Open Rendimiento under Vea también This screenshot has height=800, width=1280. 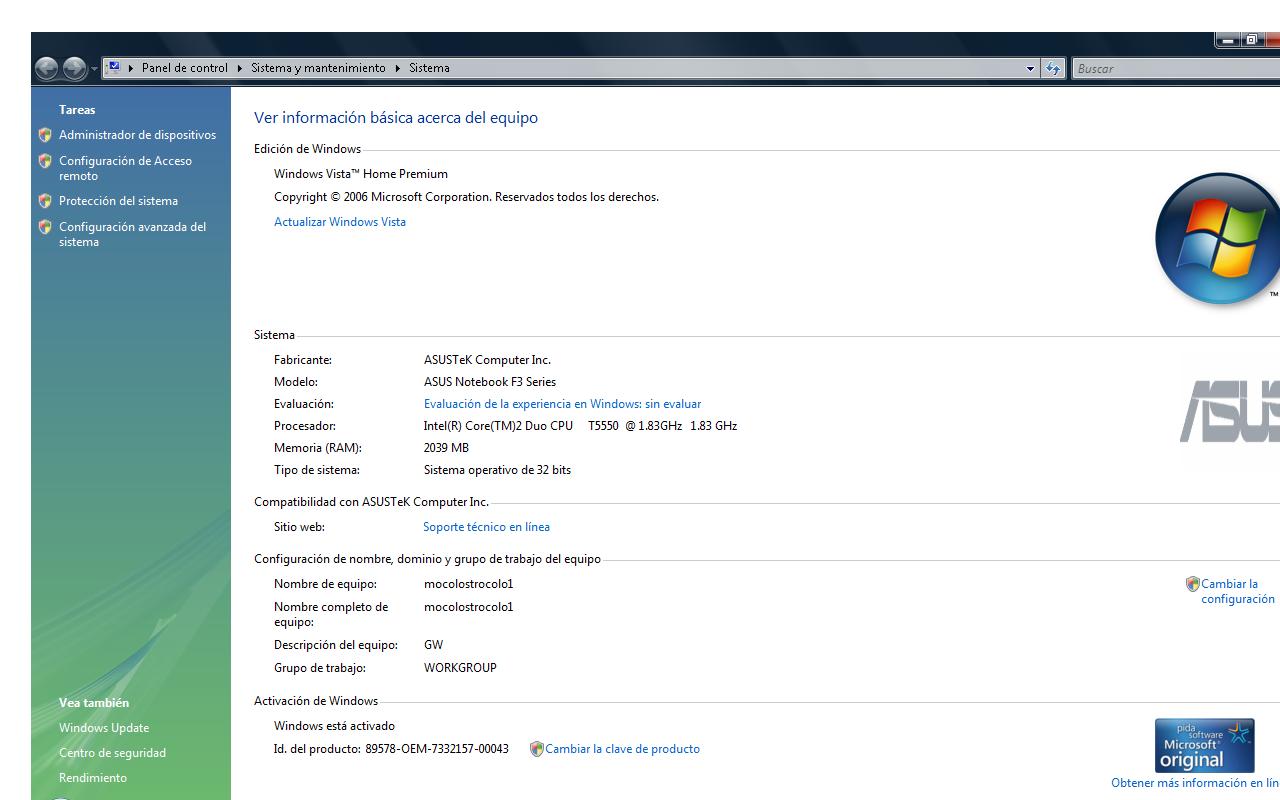pos(93,778)
